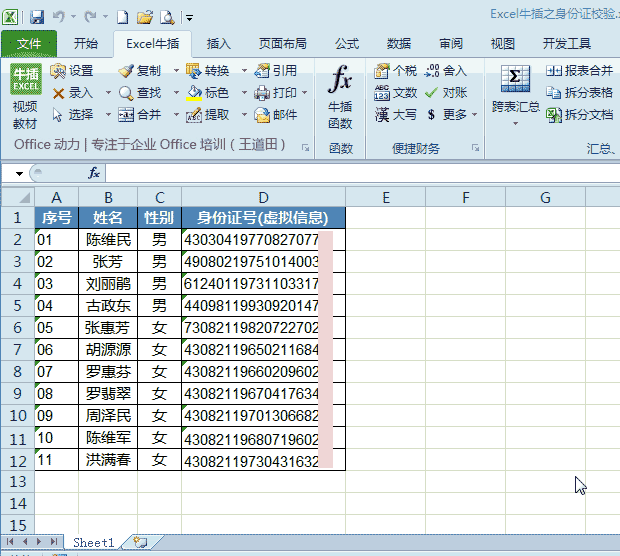Click the 邮件 mail tool
The width and height of the screenshot is (620, 556).
pos(276,115)
